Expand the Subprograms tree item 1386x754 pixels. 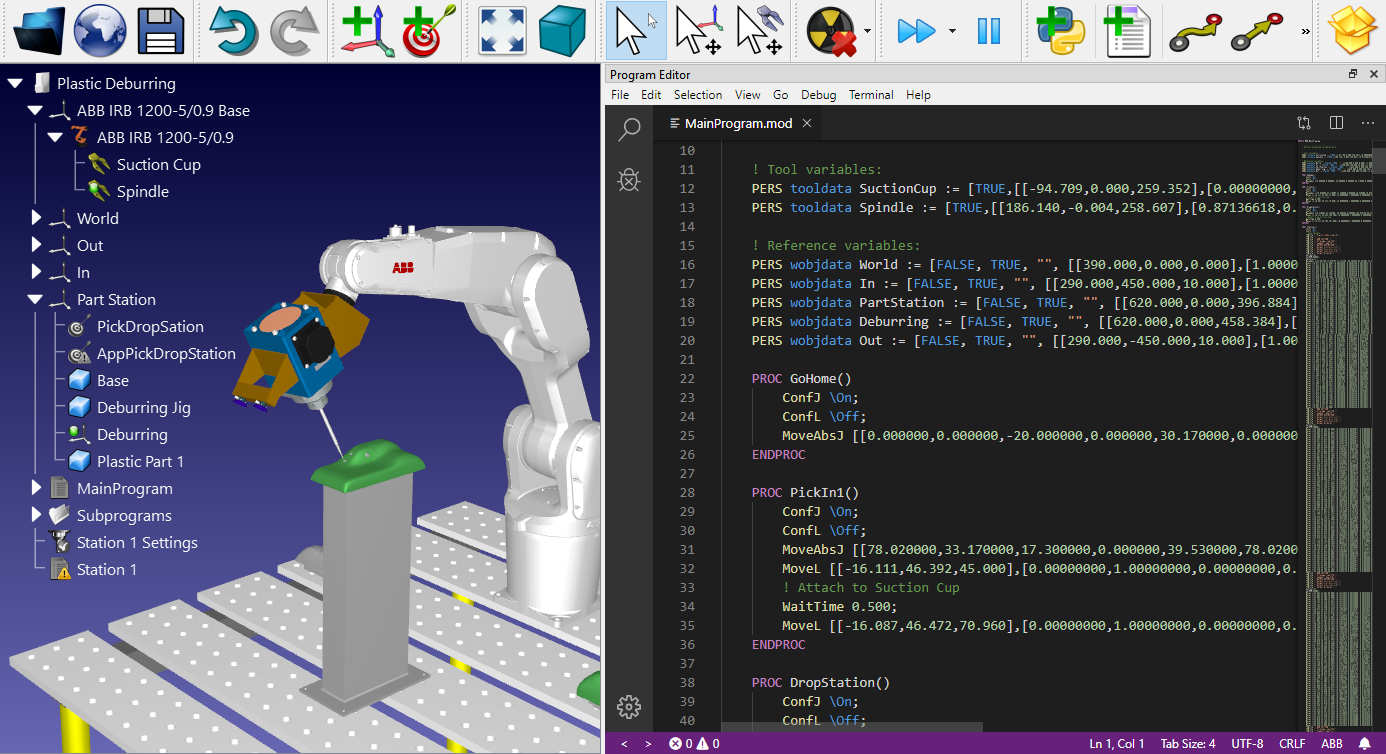[x=36, y=515]
